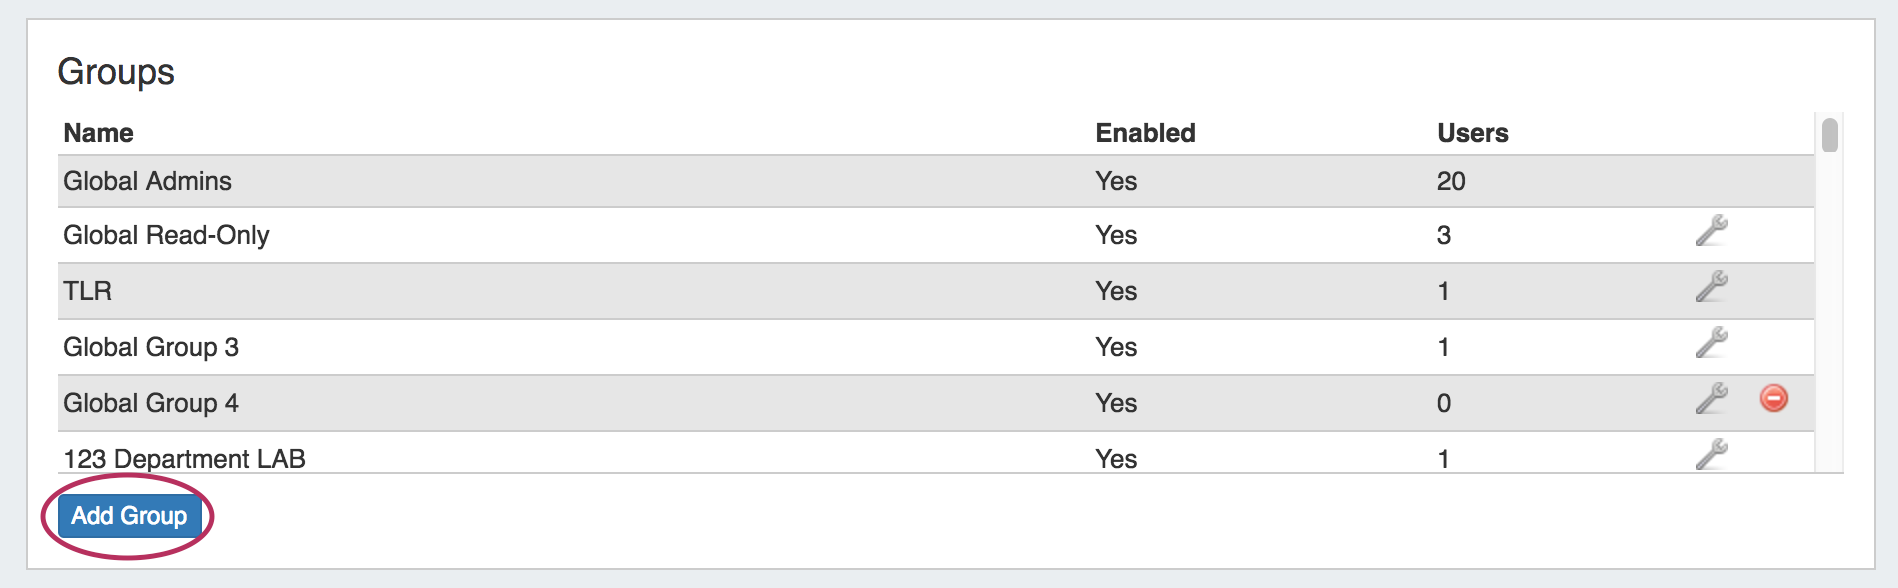Click the wrench icon for Global Group 4
This screenshot has height=588, width=1898.
click(1711, 399)
